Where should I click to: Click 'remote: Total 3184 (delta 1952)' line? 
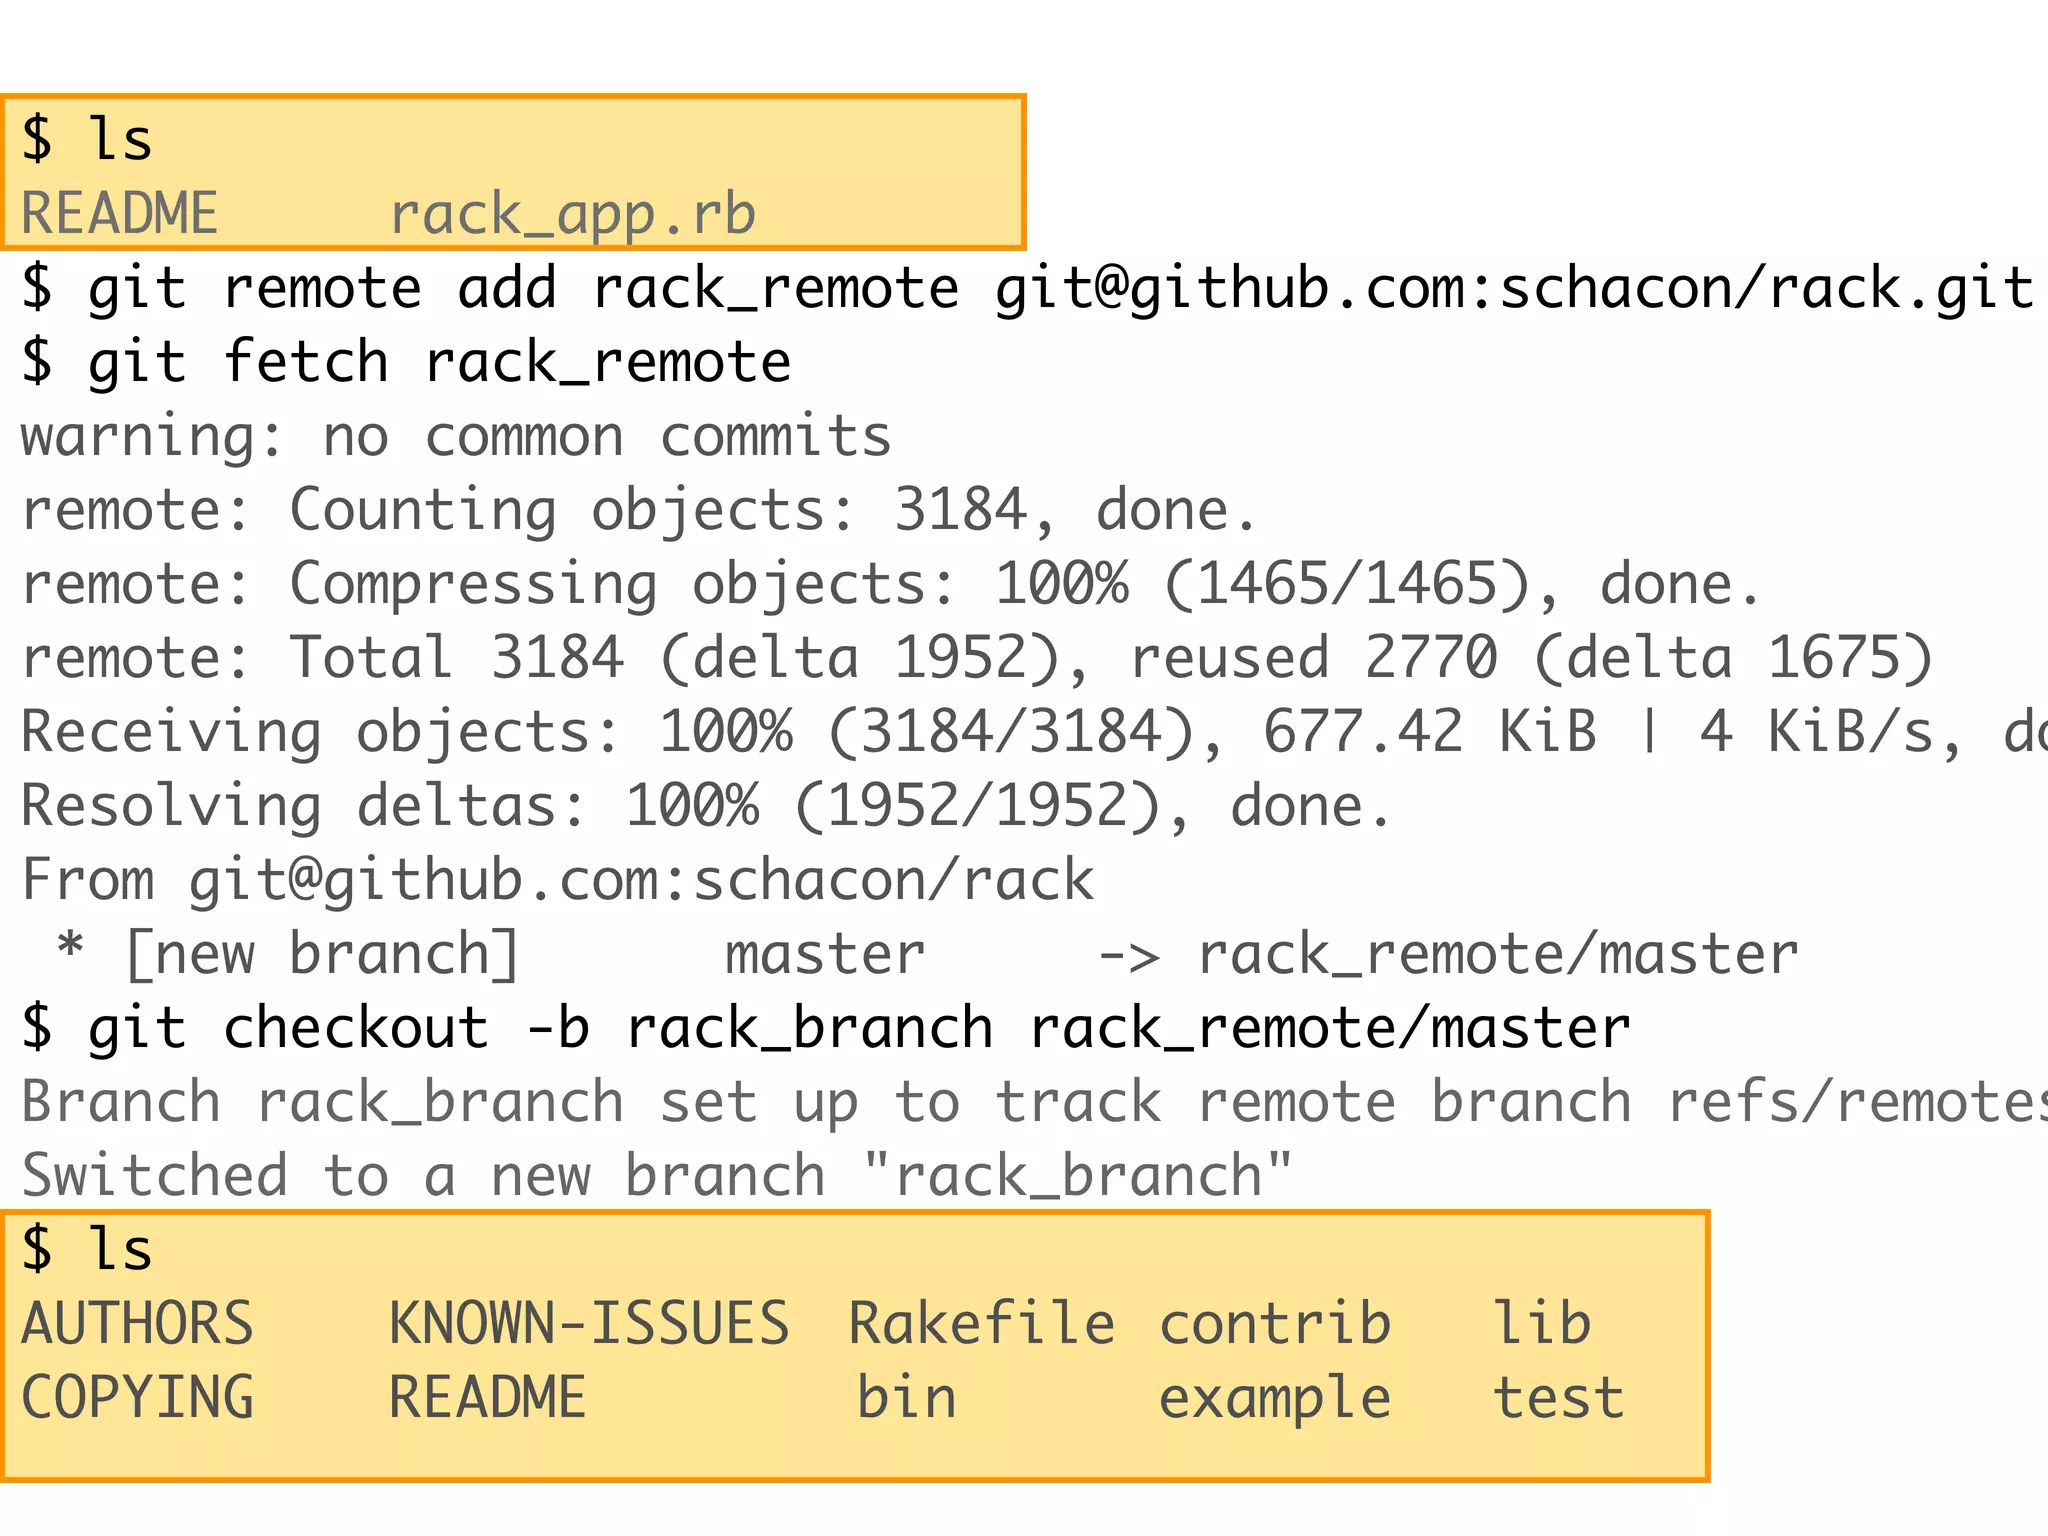click(x=977, y=659)
